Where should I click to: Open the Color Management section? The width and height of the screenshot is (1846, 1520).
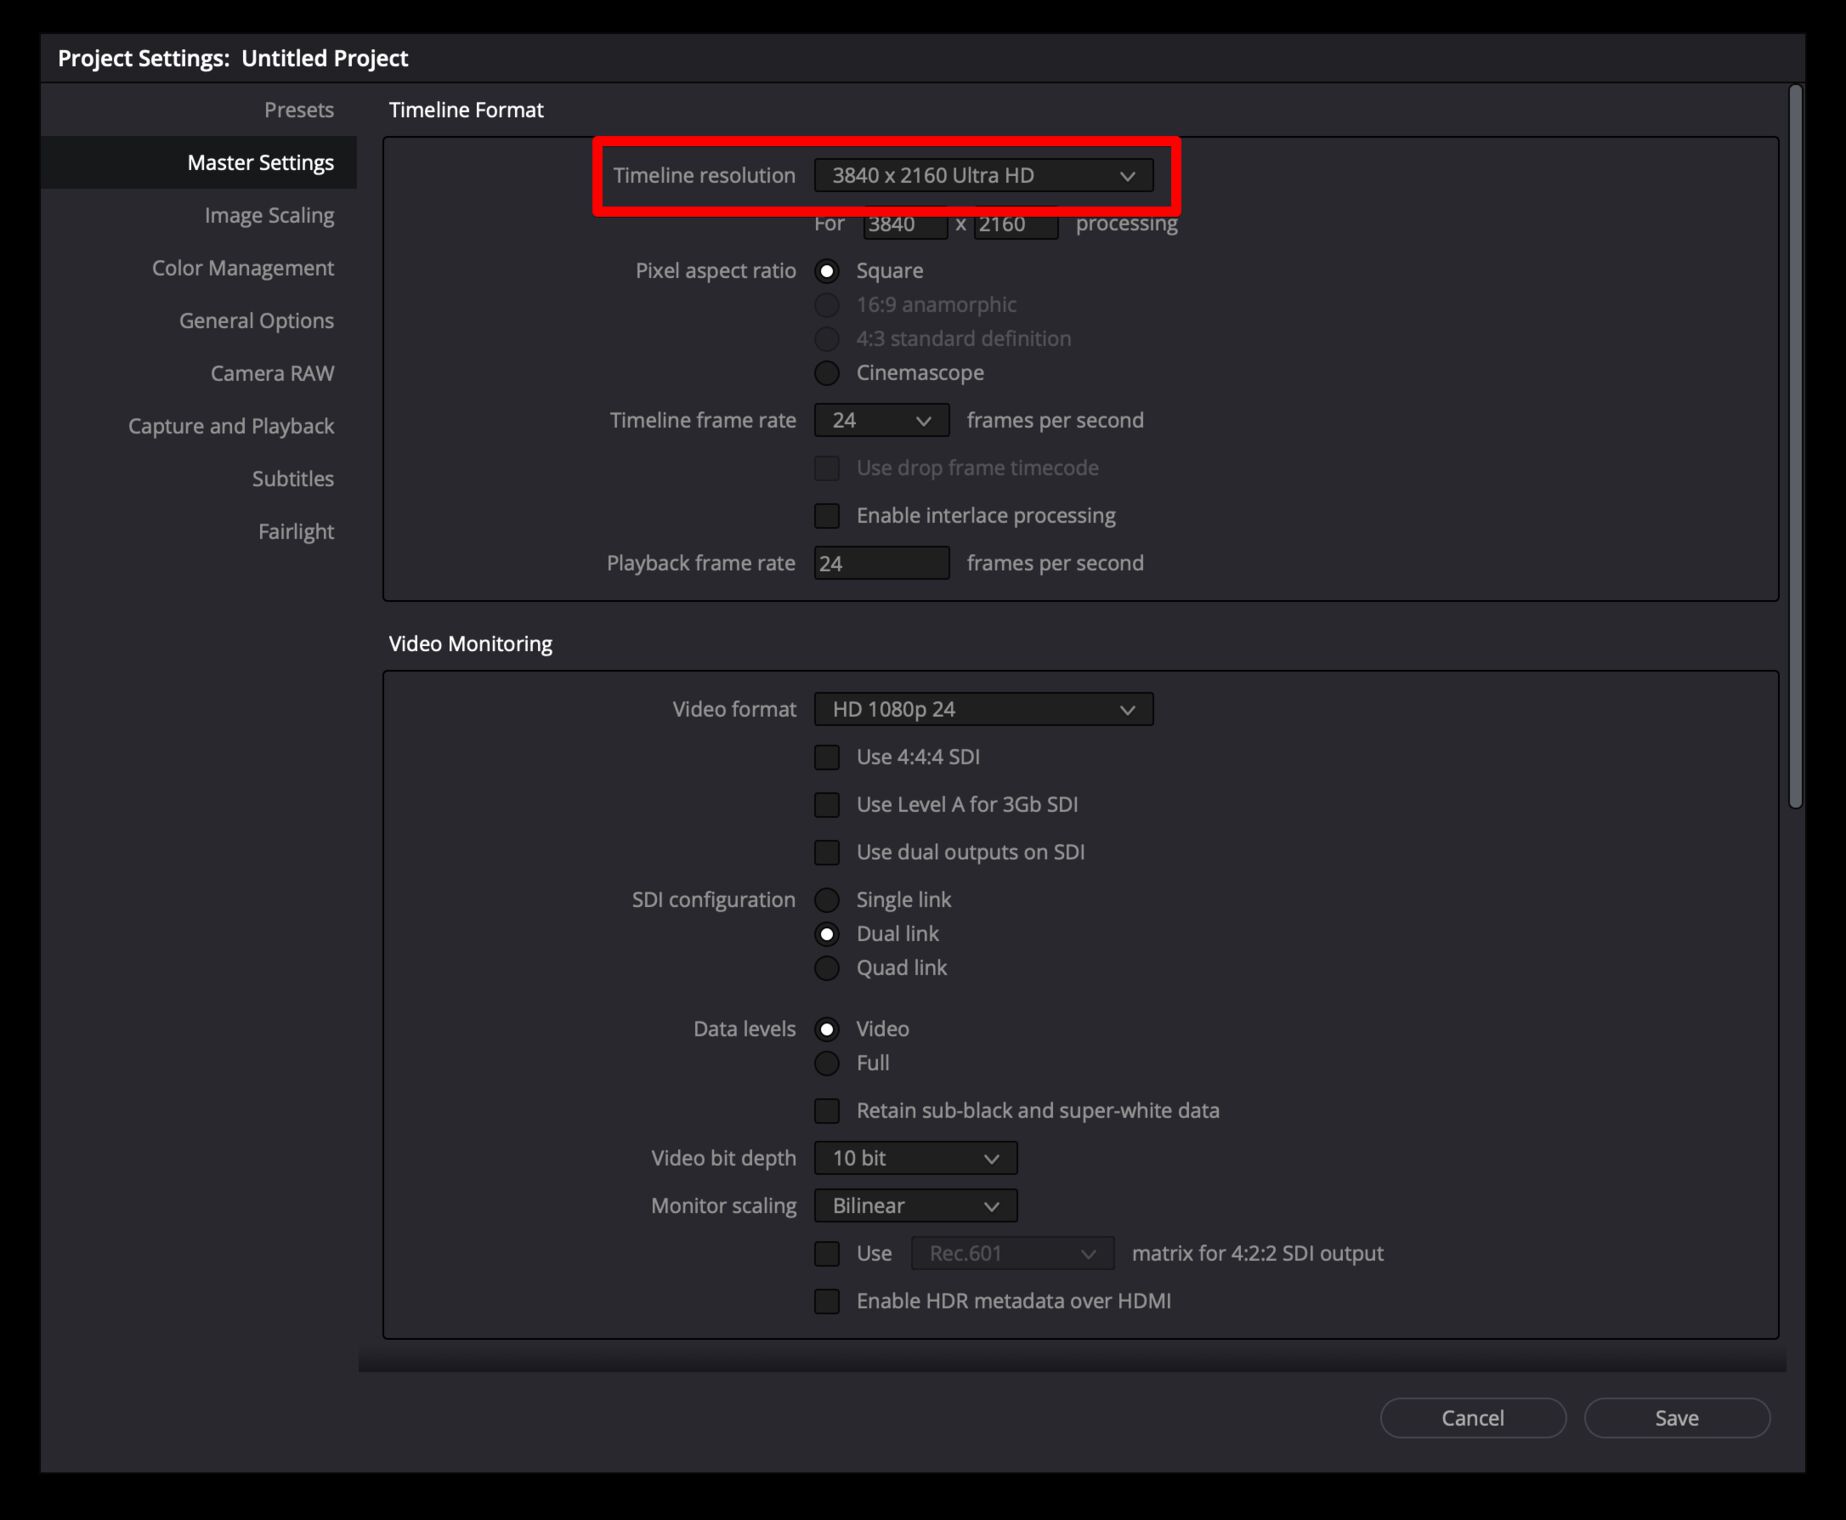[243, 268]
